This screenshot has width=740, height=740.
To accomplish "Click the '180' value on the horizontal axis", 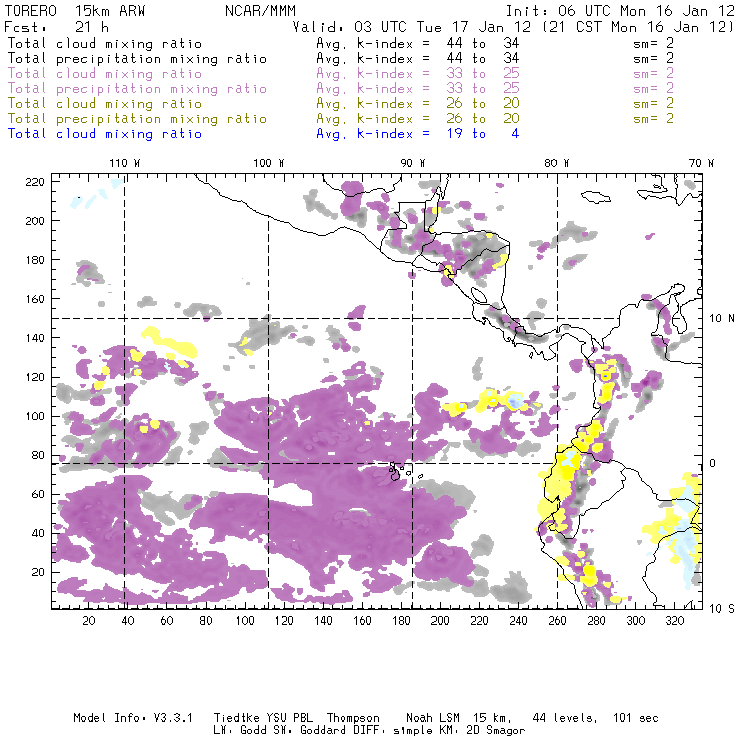I will point(401,621).
